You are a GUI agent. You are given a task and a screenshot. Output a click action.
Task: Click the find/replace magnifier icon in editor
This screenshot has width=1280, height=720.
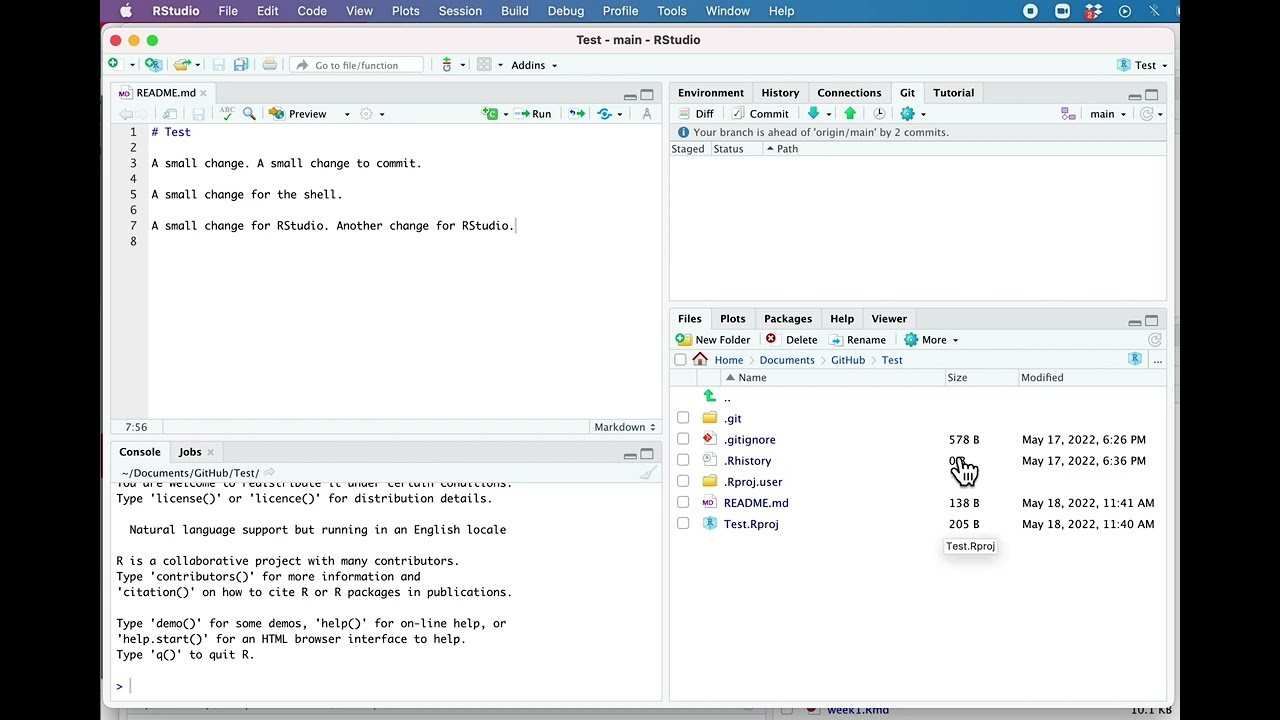[x=249, y=114]
